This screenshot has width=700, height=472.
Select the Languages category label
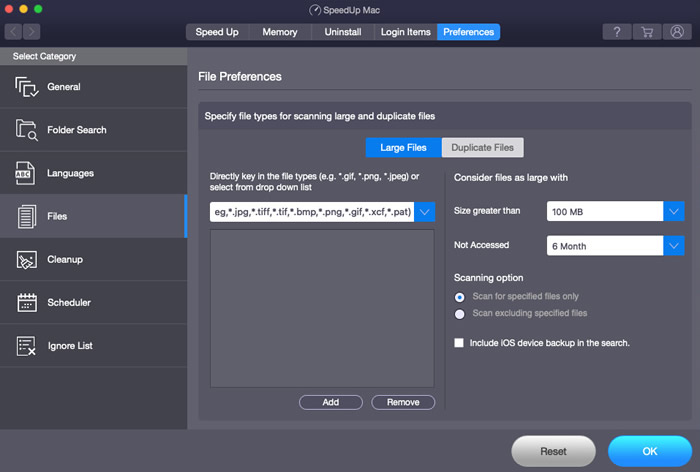[x=71, y=173]
